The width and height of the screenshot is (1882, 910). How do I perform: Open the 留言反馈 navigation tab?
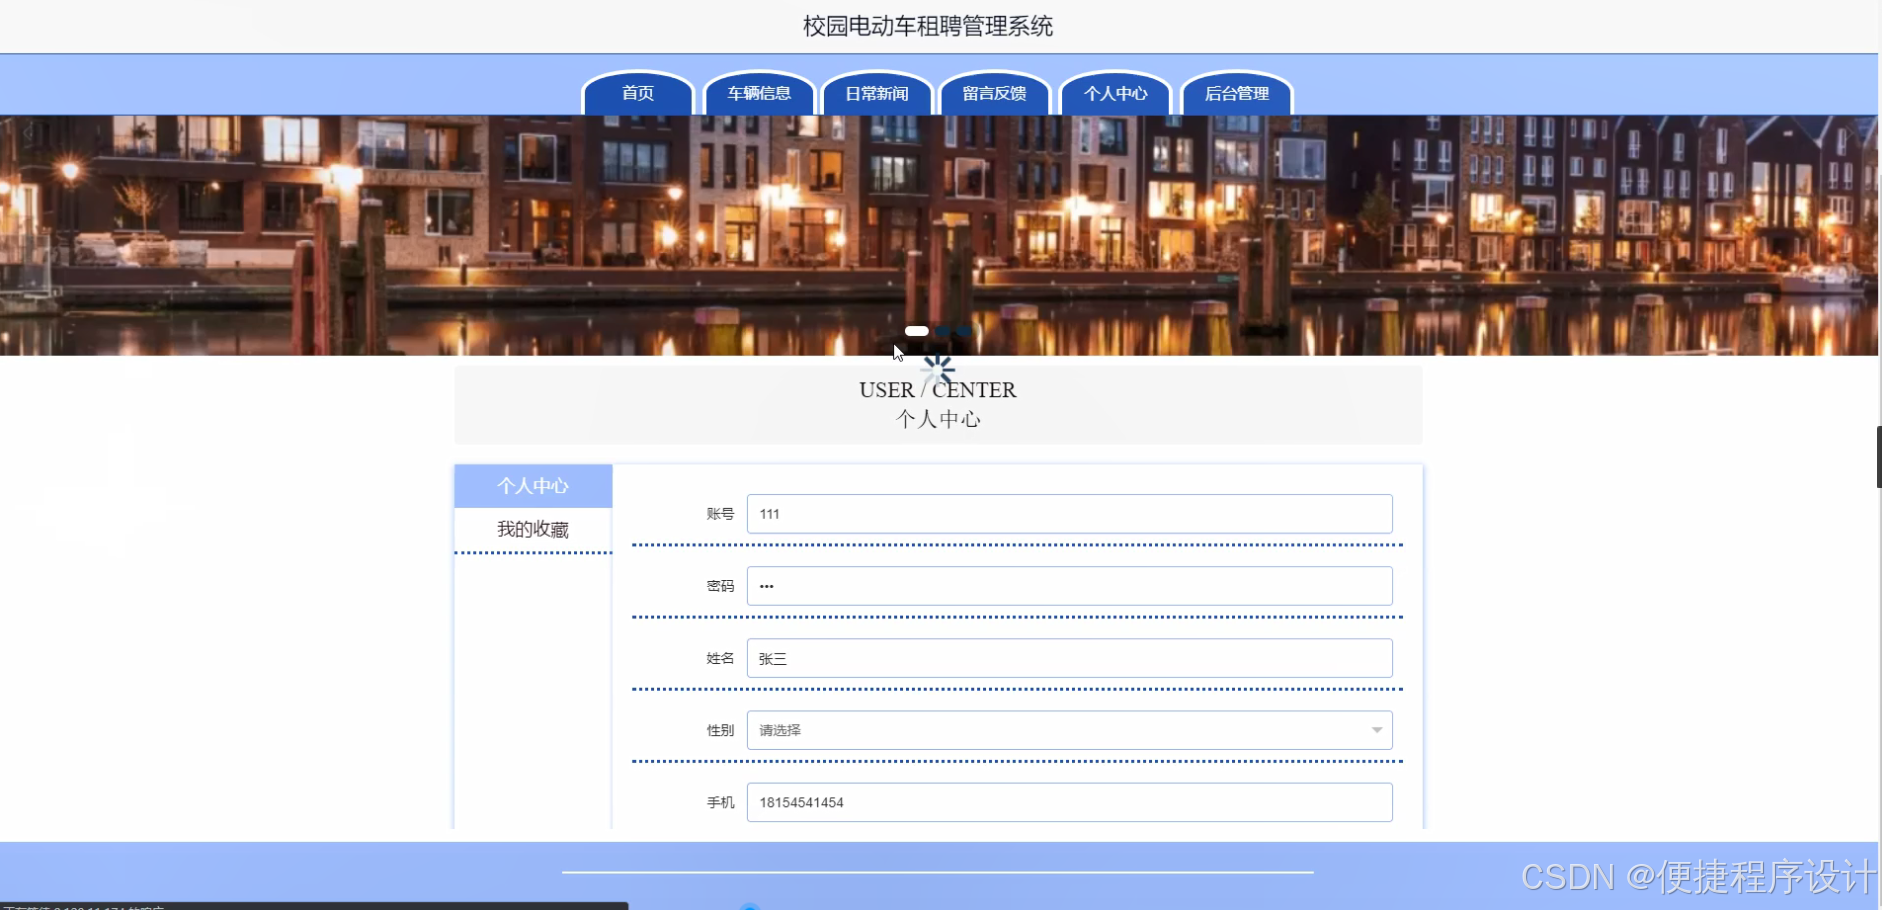point(994,93)
